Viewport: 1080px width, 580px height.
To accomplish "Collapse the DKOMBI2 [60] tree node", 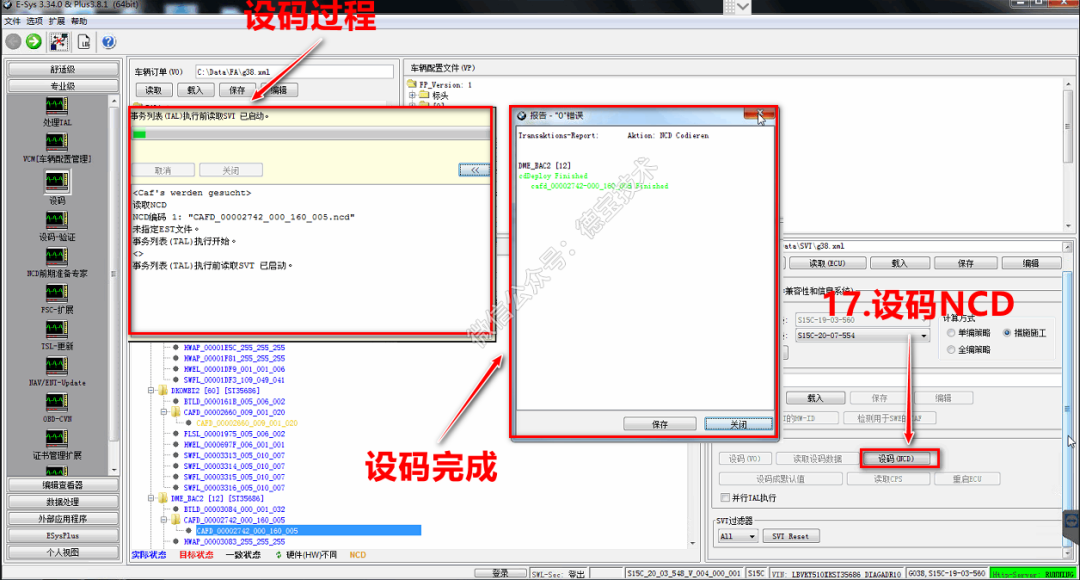I will pos(151,391).
